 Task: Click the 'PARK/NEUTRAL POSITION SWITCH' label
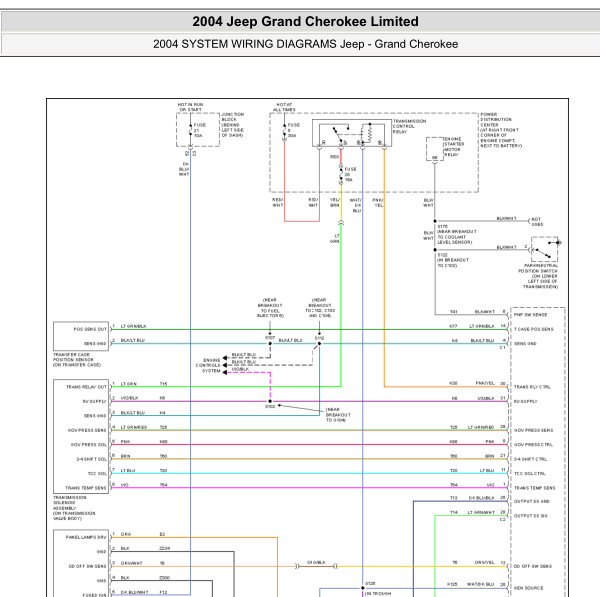tap(540, 268)
